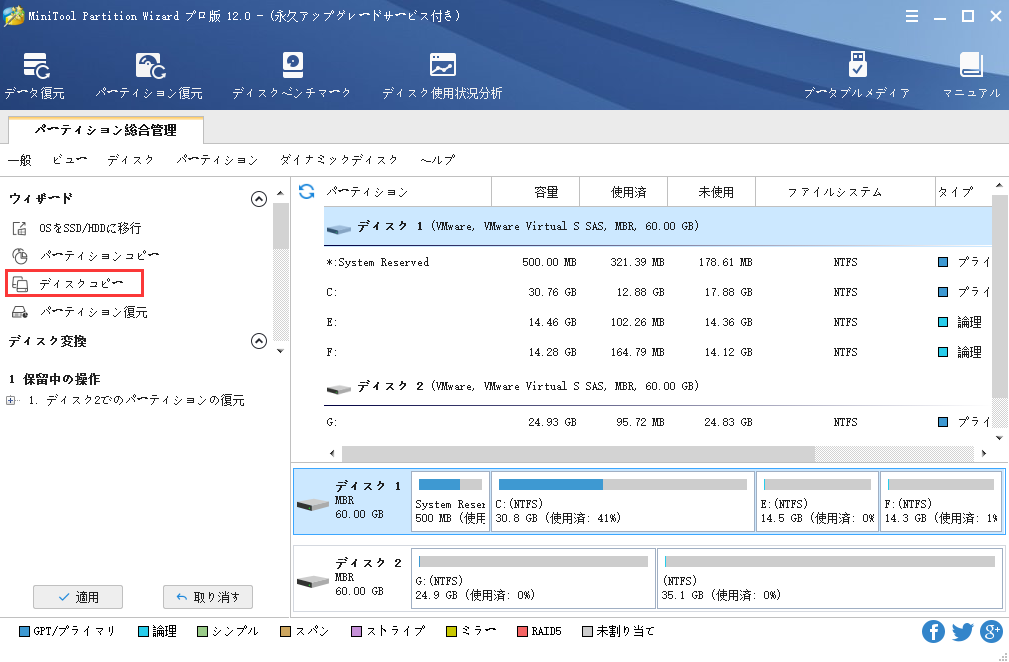Click the 取り消す button
Screen dimensions: 1009x662
point(208,597)
